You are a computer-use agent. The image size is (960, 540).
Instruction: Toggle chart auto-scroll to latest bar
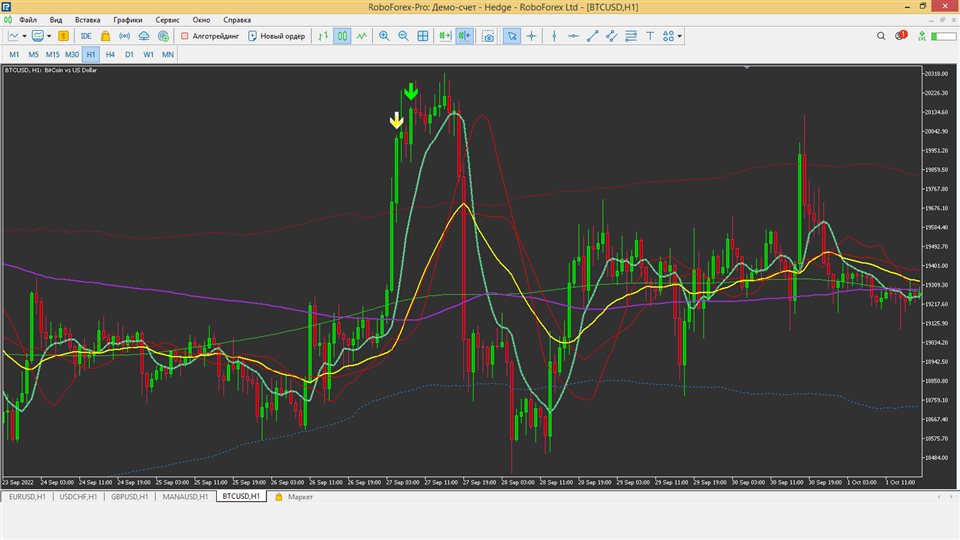coord(445,36)
